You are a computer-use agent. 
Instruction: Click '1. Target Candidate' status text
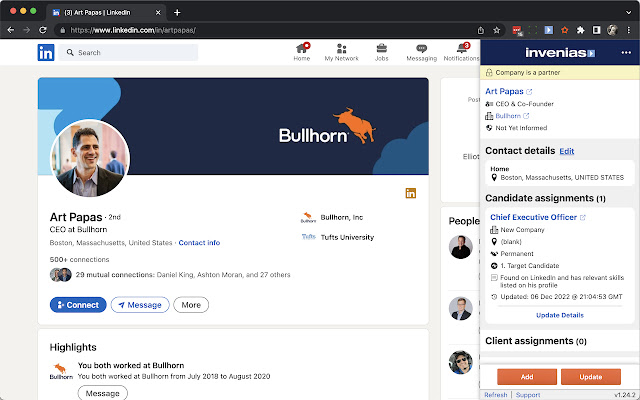coord(530,266)
